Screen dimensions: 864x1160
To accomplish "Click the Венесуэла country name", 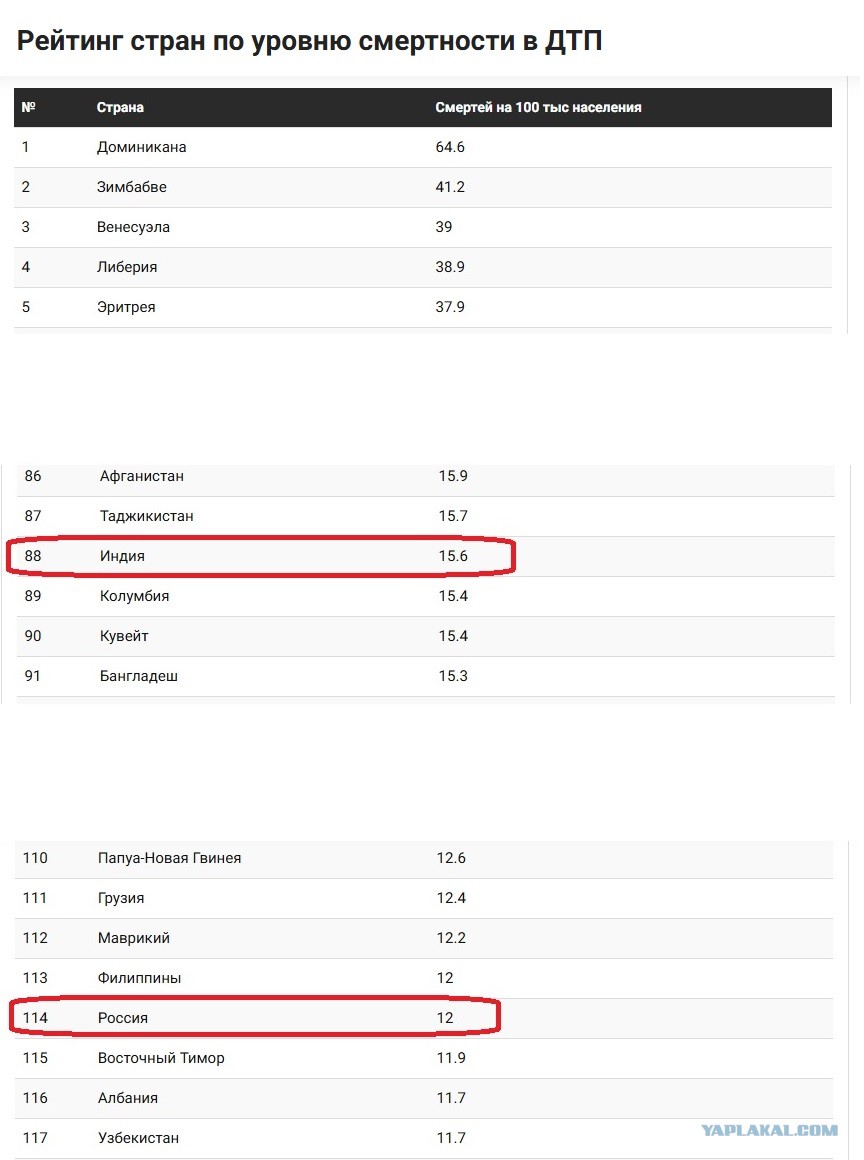I will 133,227.
